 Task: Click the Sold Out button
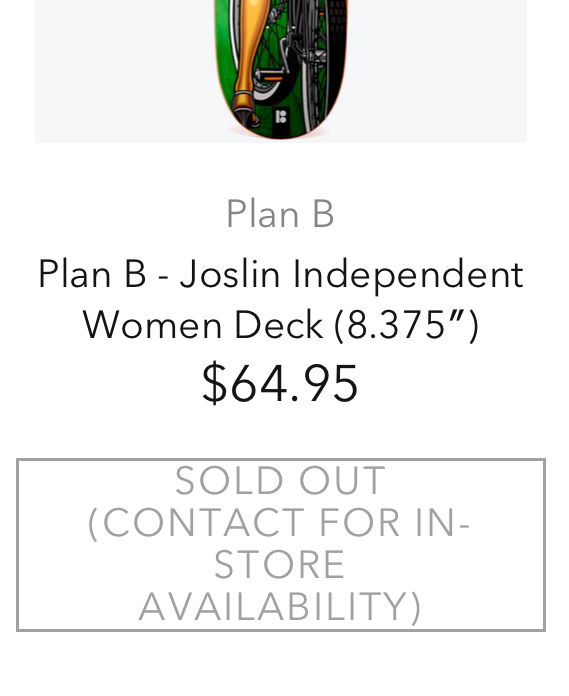pos(281,545)
